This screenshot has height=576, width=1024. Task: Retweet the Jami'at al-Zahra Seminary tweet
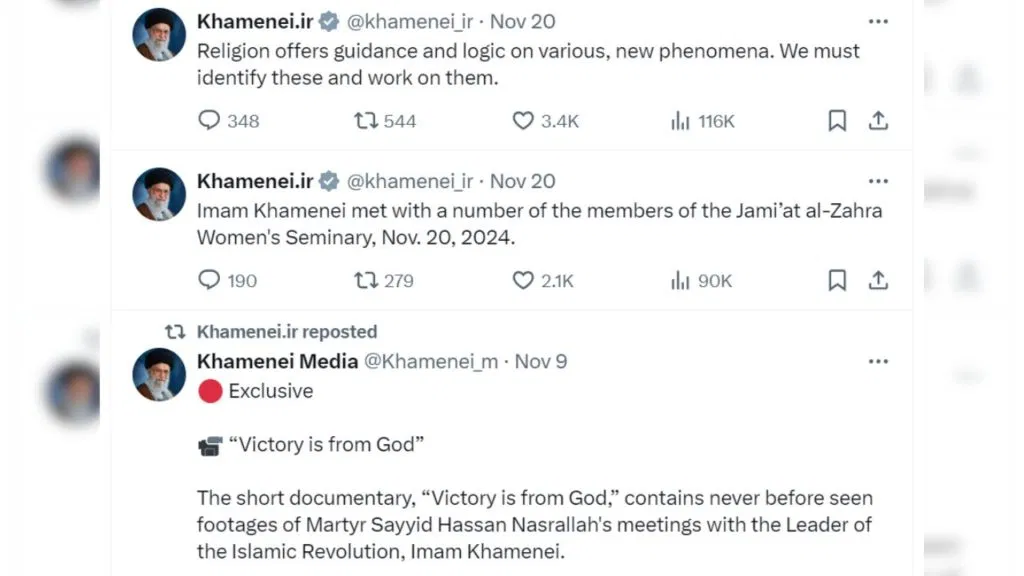tap(366, 281)
